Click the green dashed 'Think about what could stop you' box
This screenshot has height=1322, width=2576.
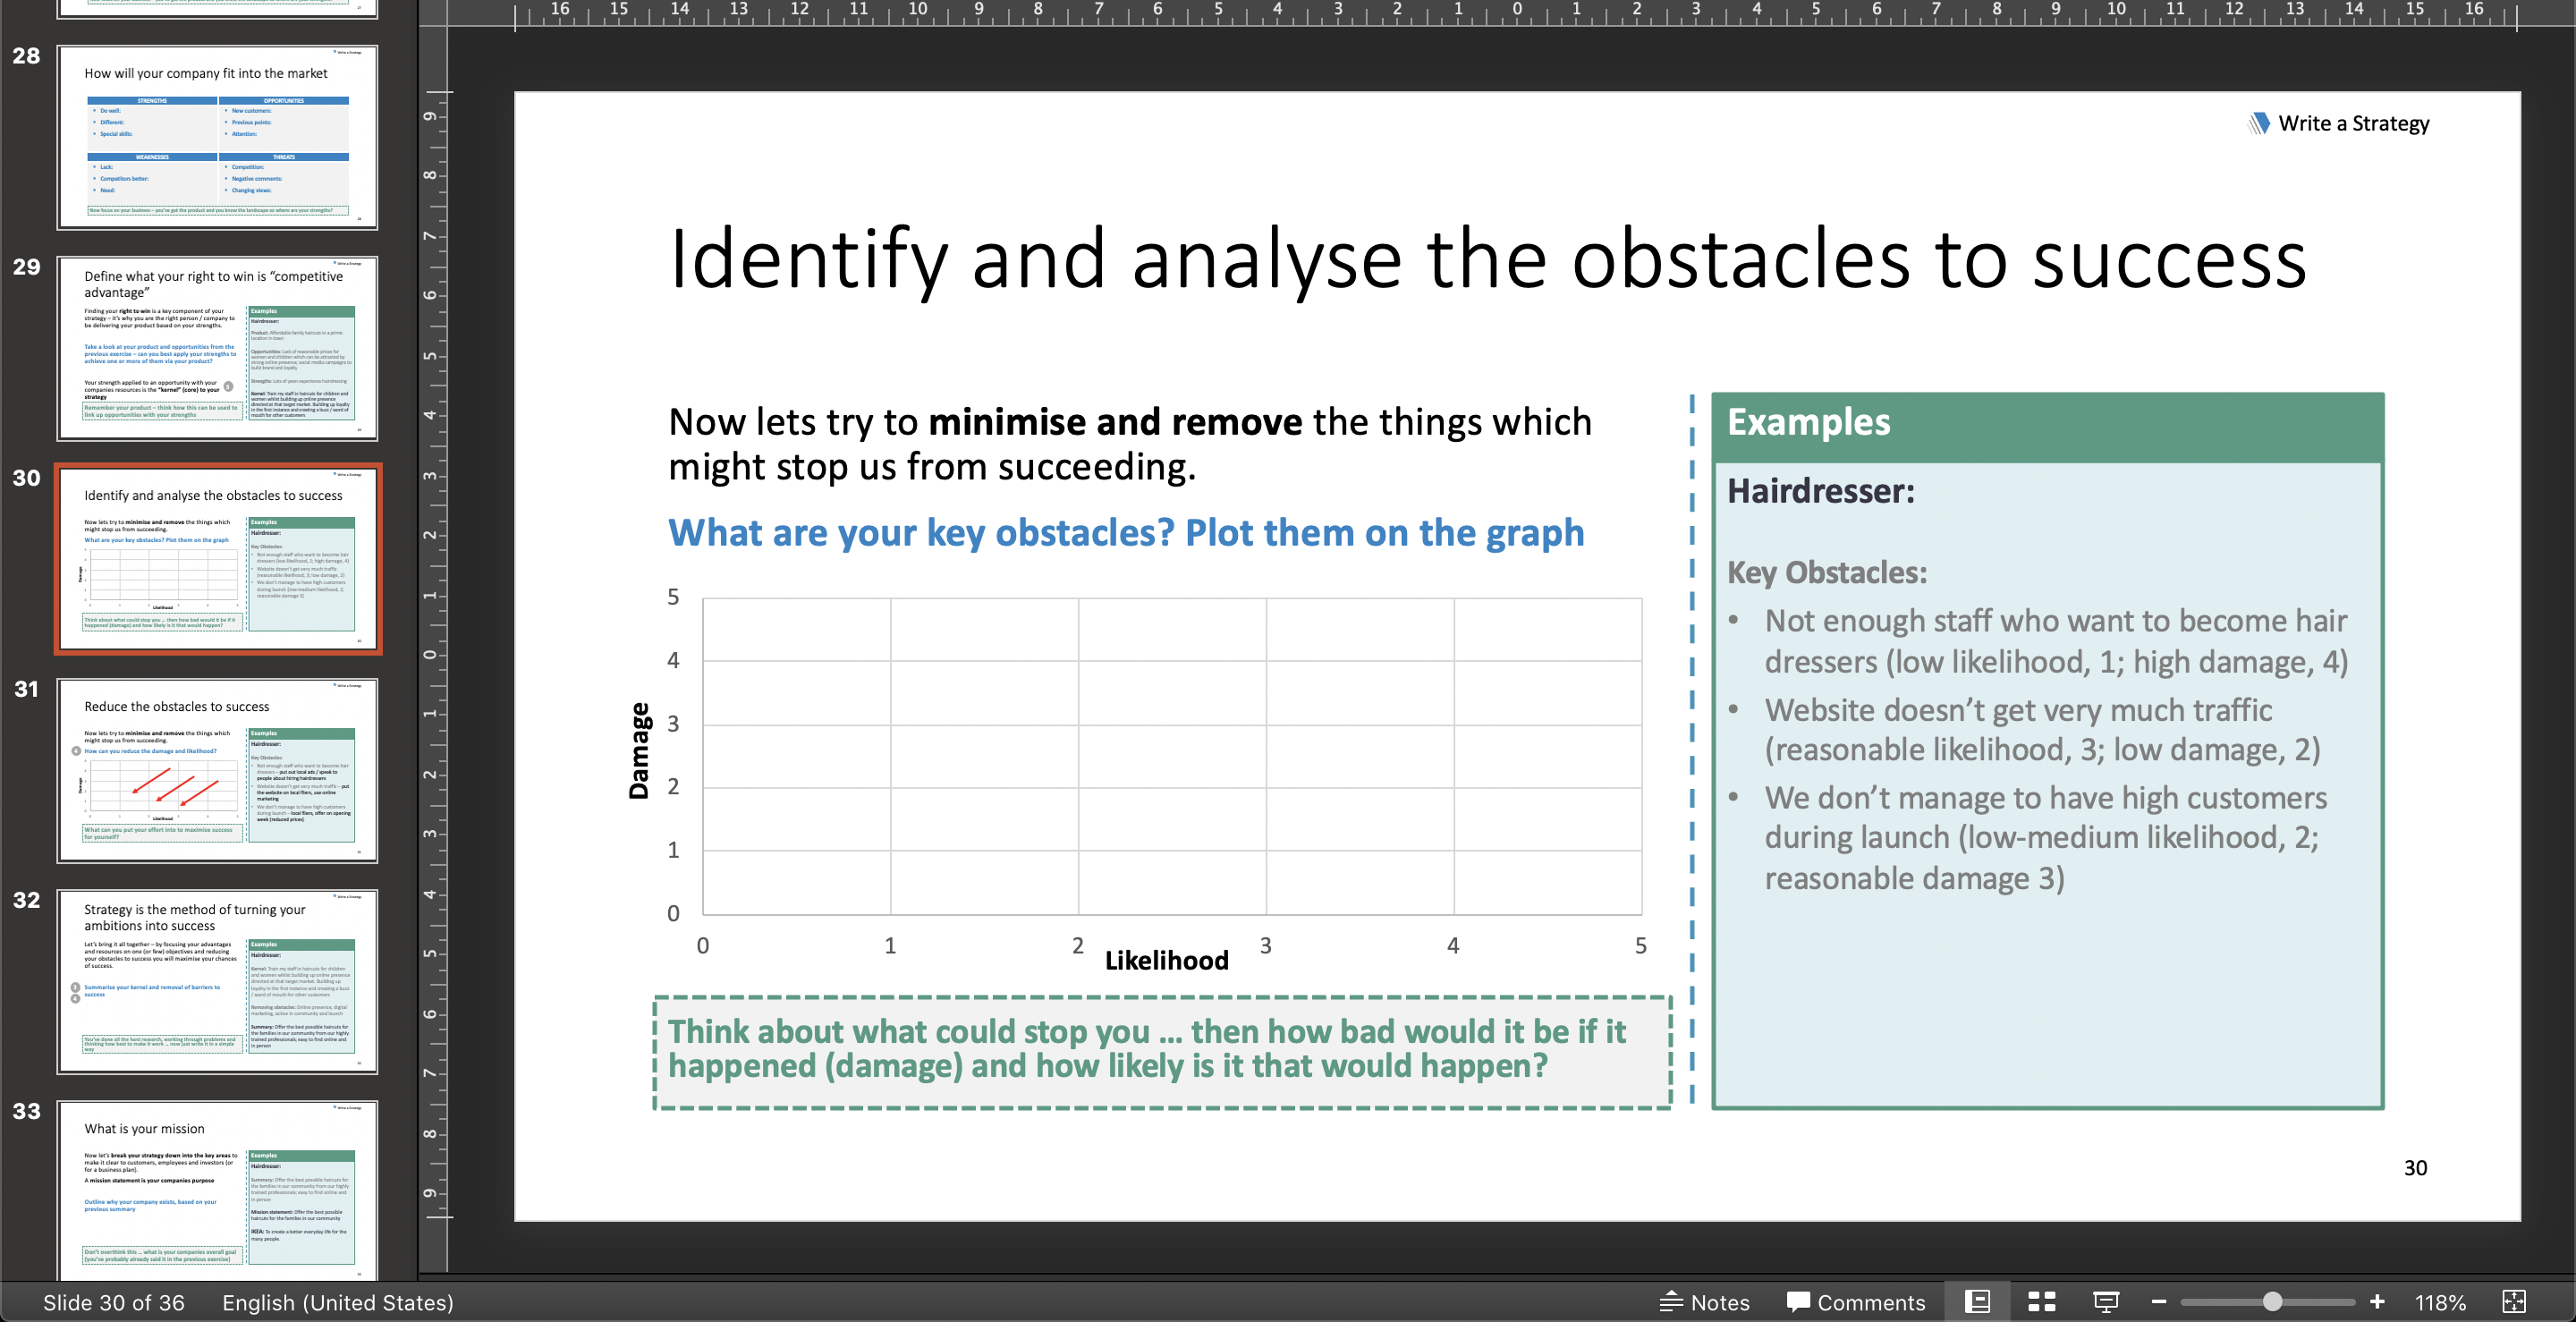coord(1162,1052)
